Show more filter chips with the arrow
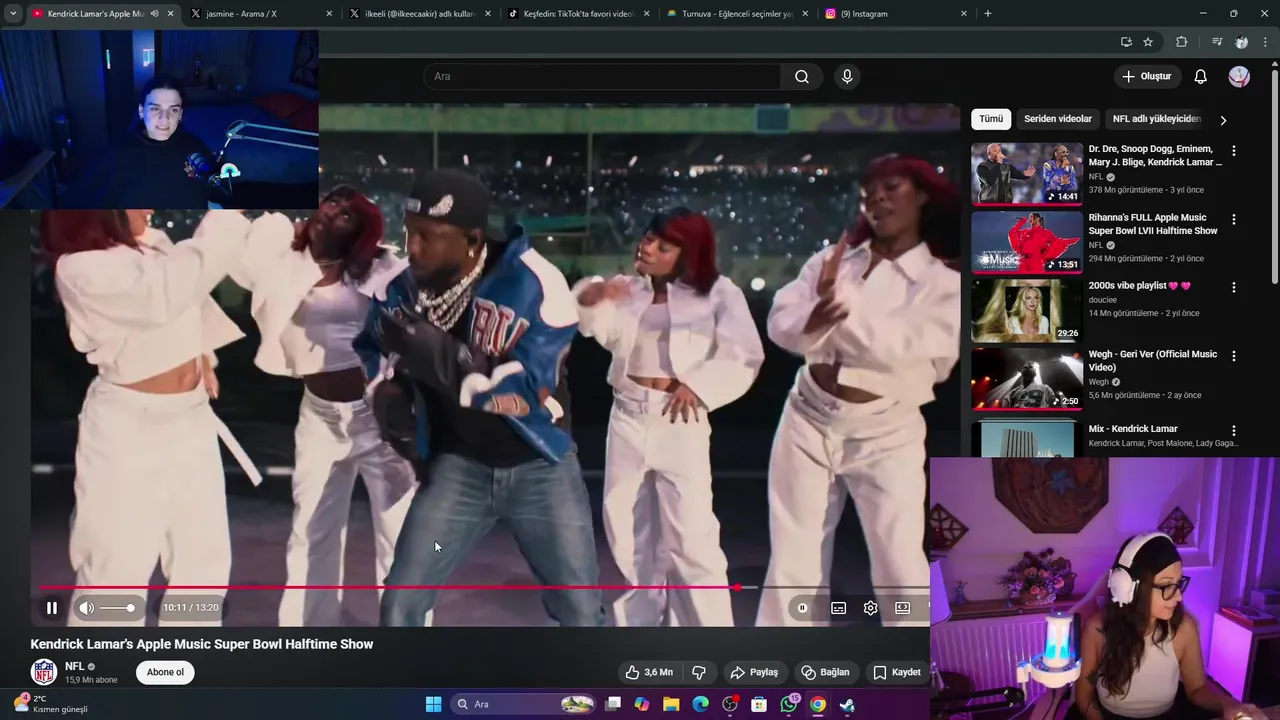The height and width of the screenshot is (720, 1280). 1222,120
